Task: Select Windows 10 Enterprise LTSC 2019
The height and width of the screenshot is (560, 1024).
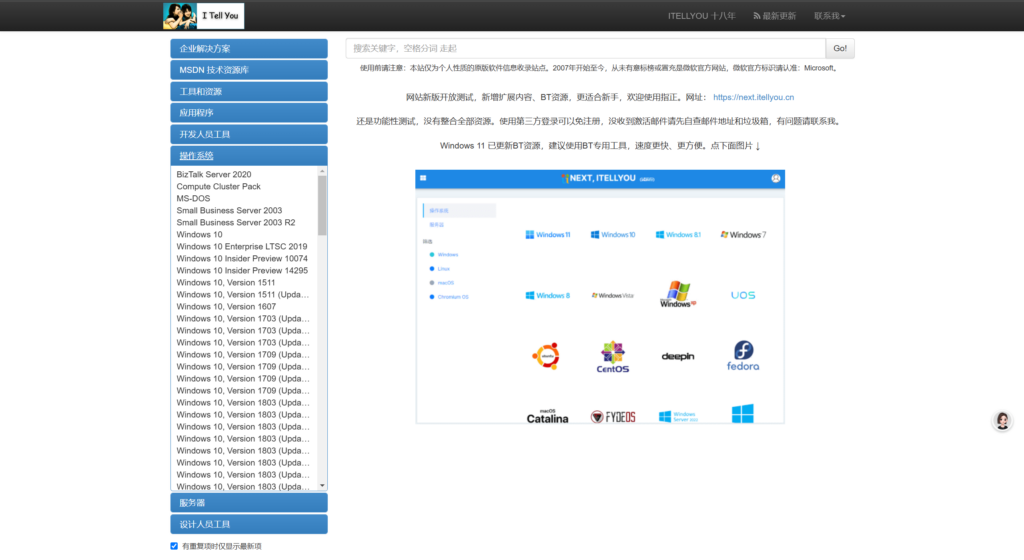Action: click(242, 247)
